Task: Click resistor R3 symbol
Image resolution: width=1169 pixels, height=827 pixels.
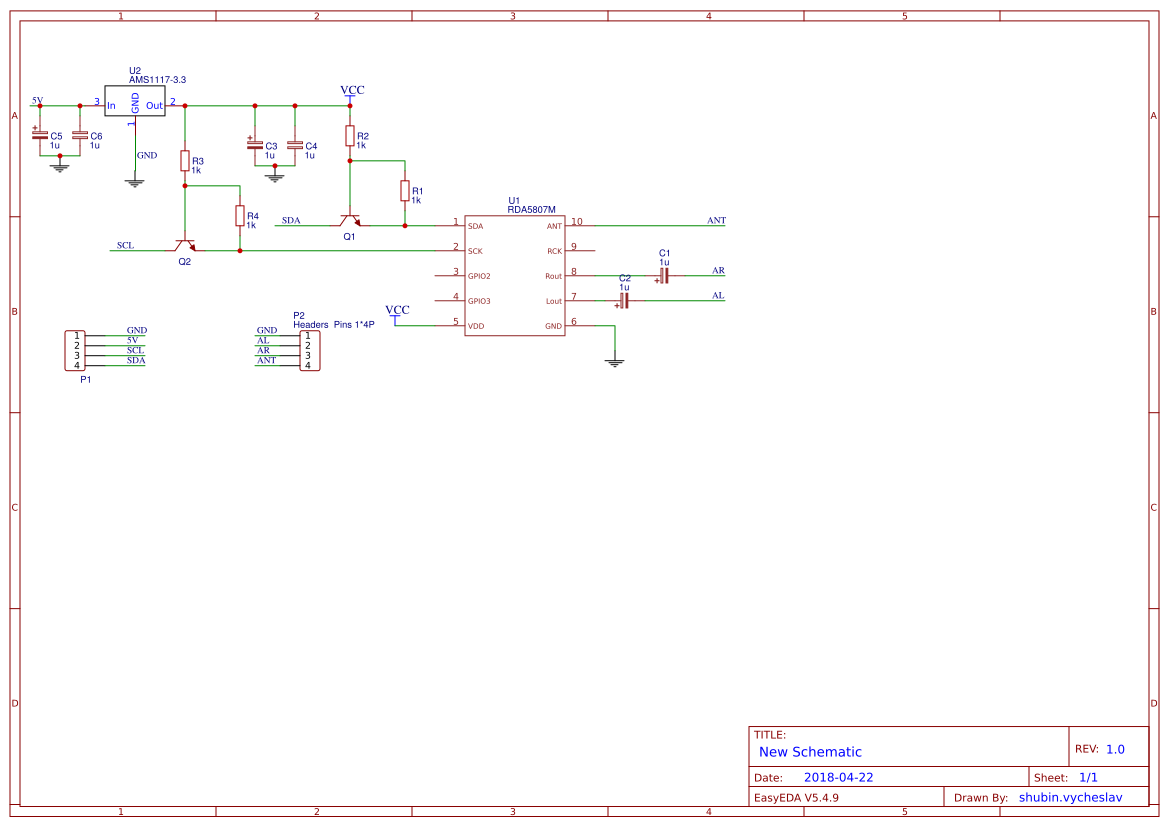Action: [185, 160]
